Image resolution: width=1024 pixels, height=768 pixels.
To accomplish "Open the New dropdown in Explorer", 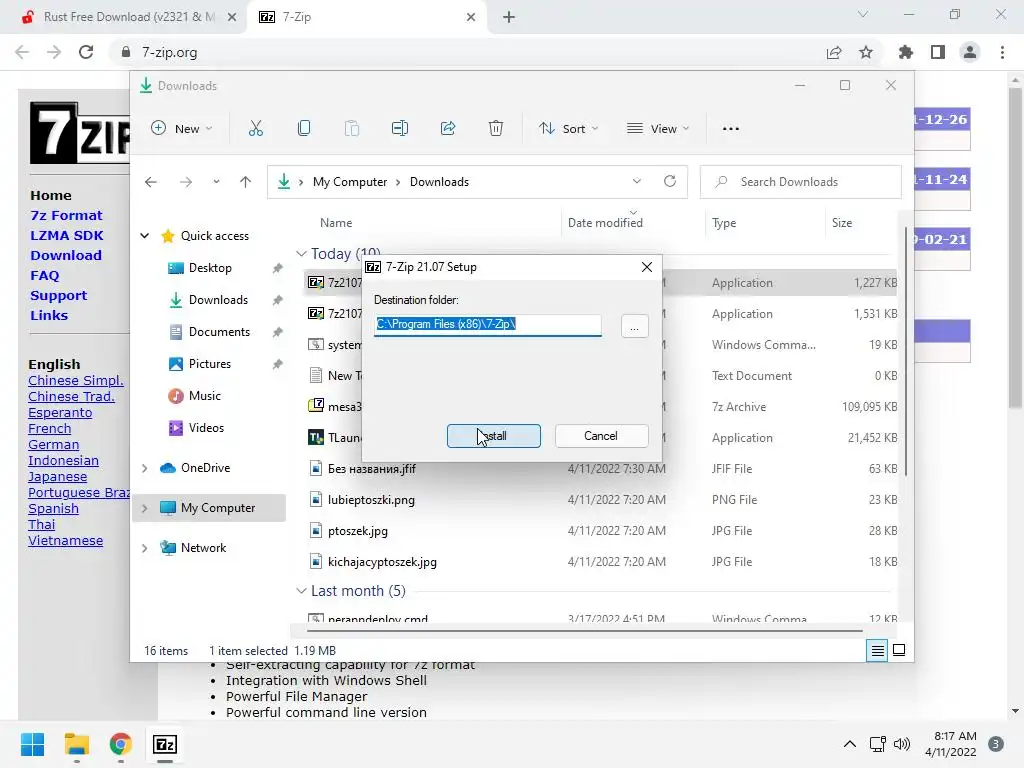I will pyautogui.click(x=182, y=129).
